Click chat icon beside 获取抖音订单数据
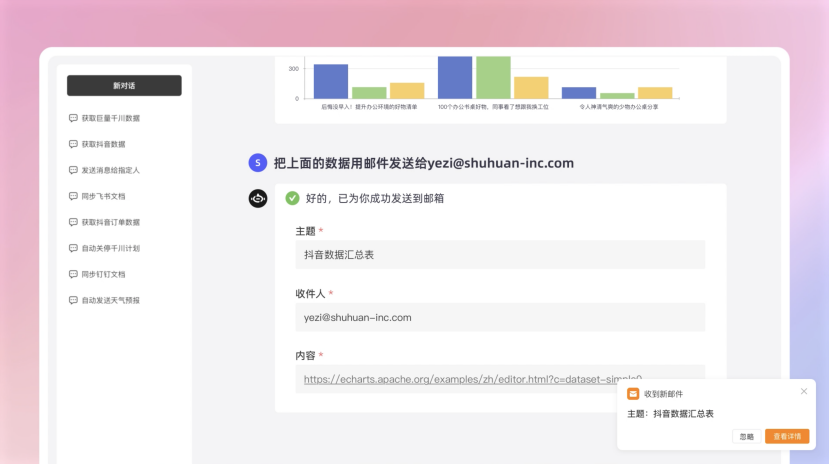Screen dimensions: 829x465 click(73, 222)
